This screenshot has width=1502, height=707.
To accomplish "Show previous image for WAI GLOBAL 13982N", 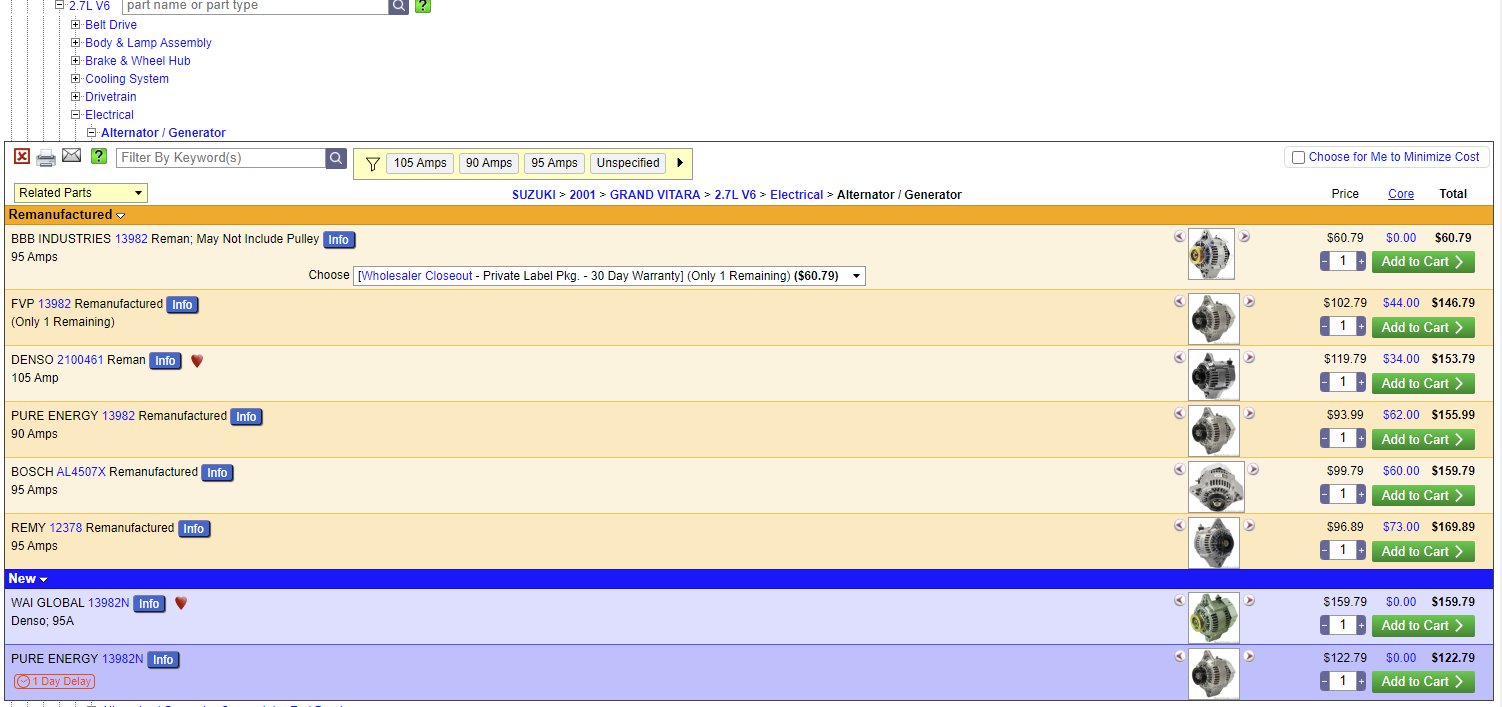I will 1180,601.
